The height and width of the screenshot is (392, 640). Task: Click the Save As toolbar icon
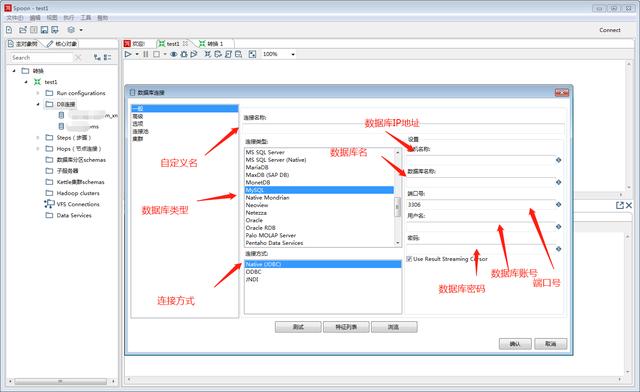click(x=55, y=30)
